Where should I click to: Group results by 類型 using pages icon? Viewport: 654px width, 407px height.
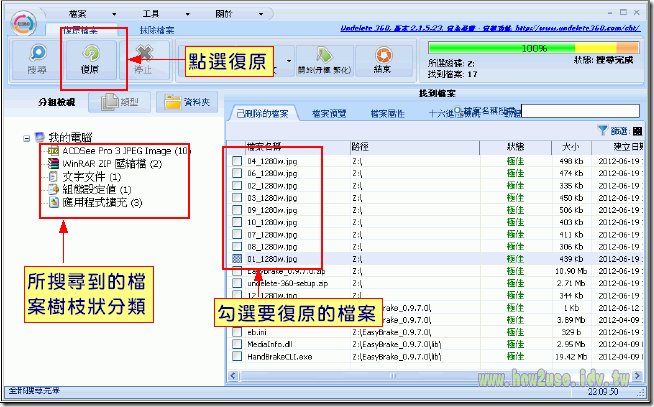[120, 102]
